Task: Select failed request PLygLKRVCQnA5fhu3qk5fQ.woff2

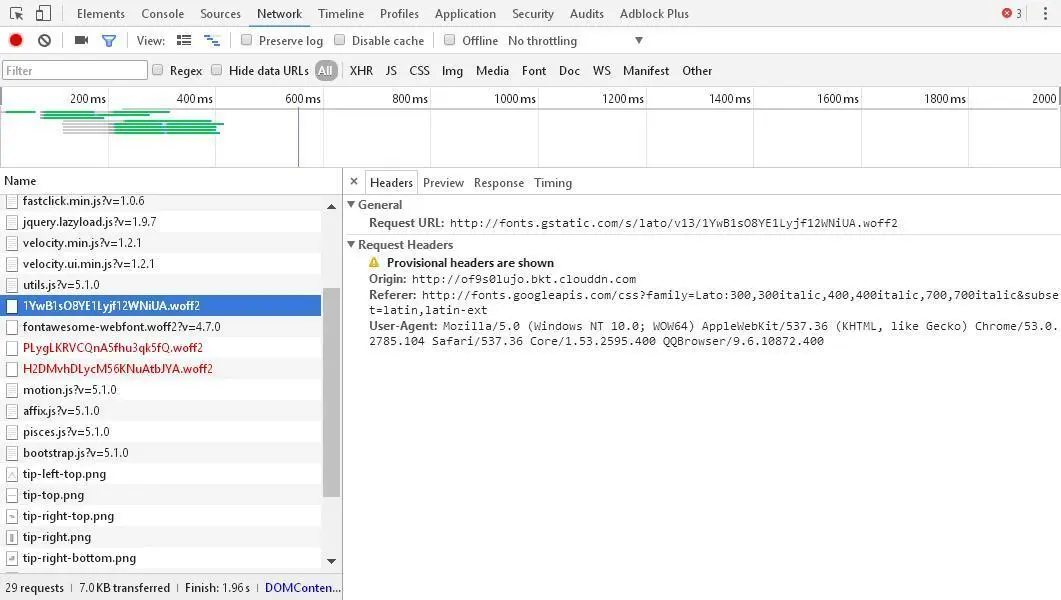Action: coord(161,348)
